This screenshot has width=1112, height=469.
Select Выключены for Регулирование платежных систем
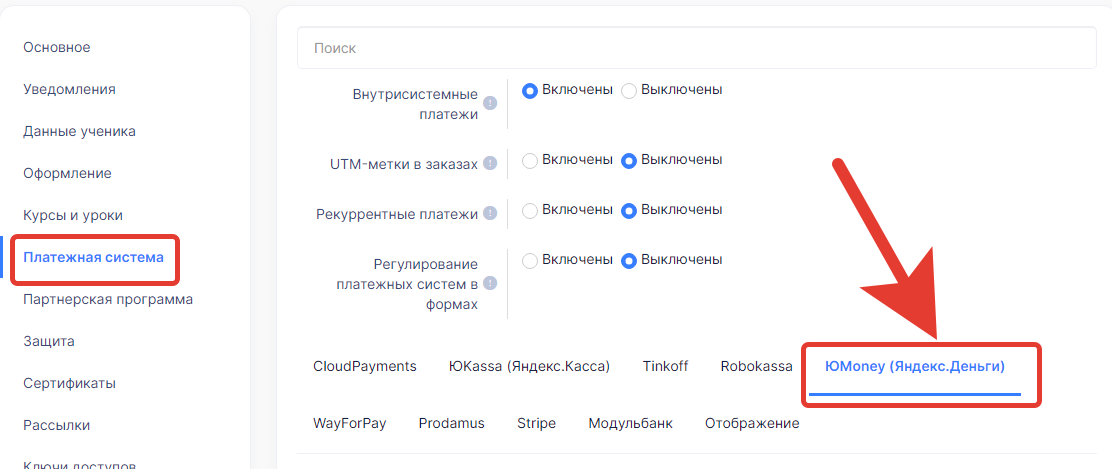[629, 261]
